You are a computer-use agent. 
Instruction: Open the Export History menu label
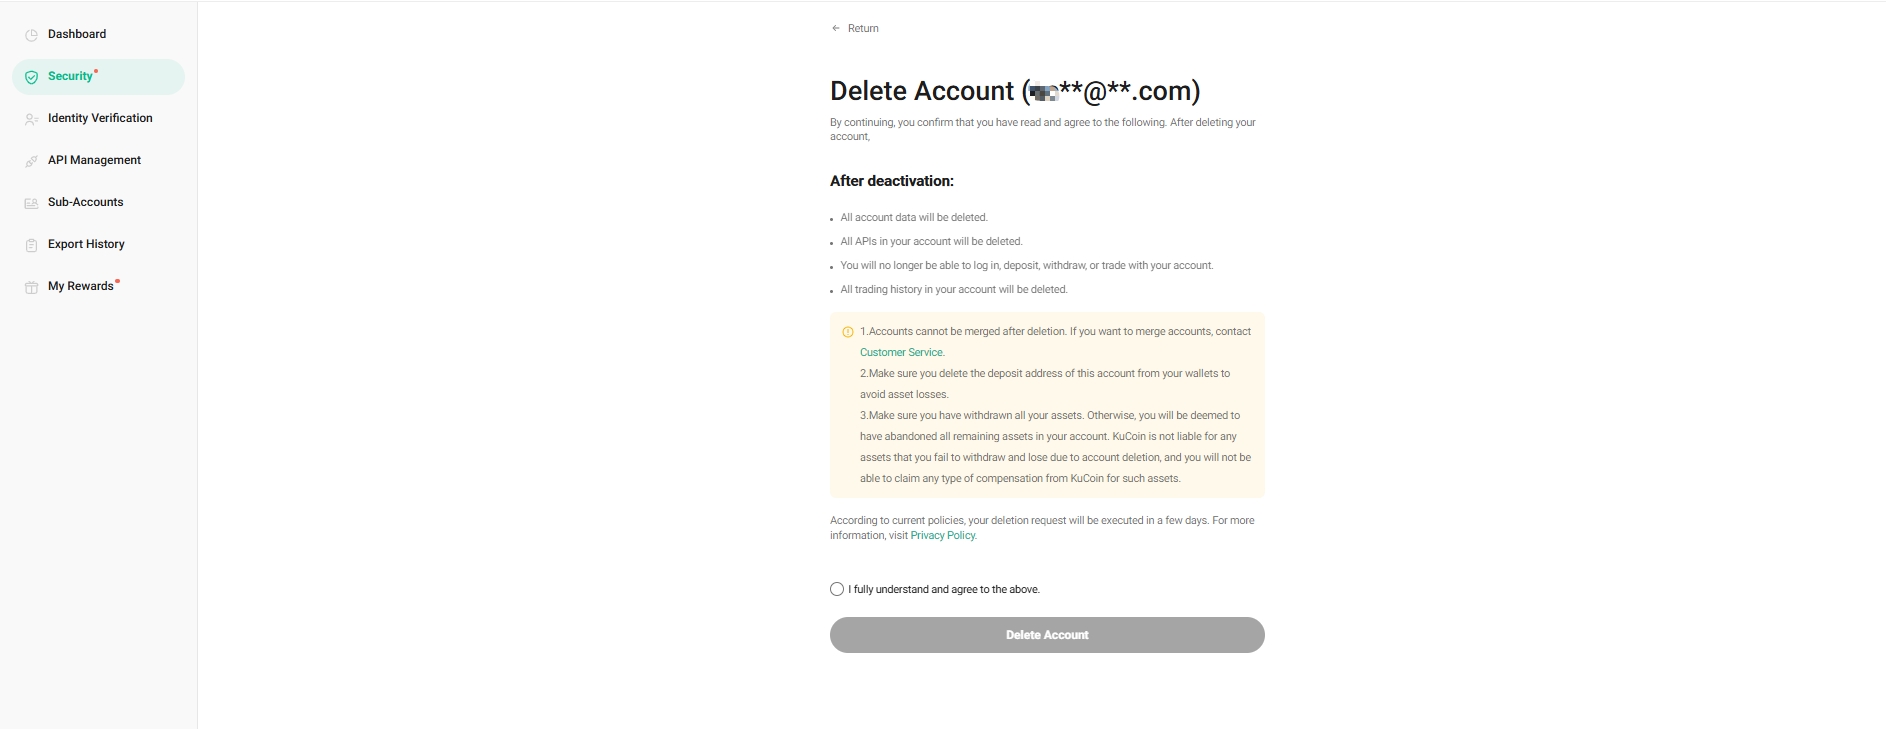click(86, 244)
